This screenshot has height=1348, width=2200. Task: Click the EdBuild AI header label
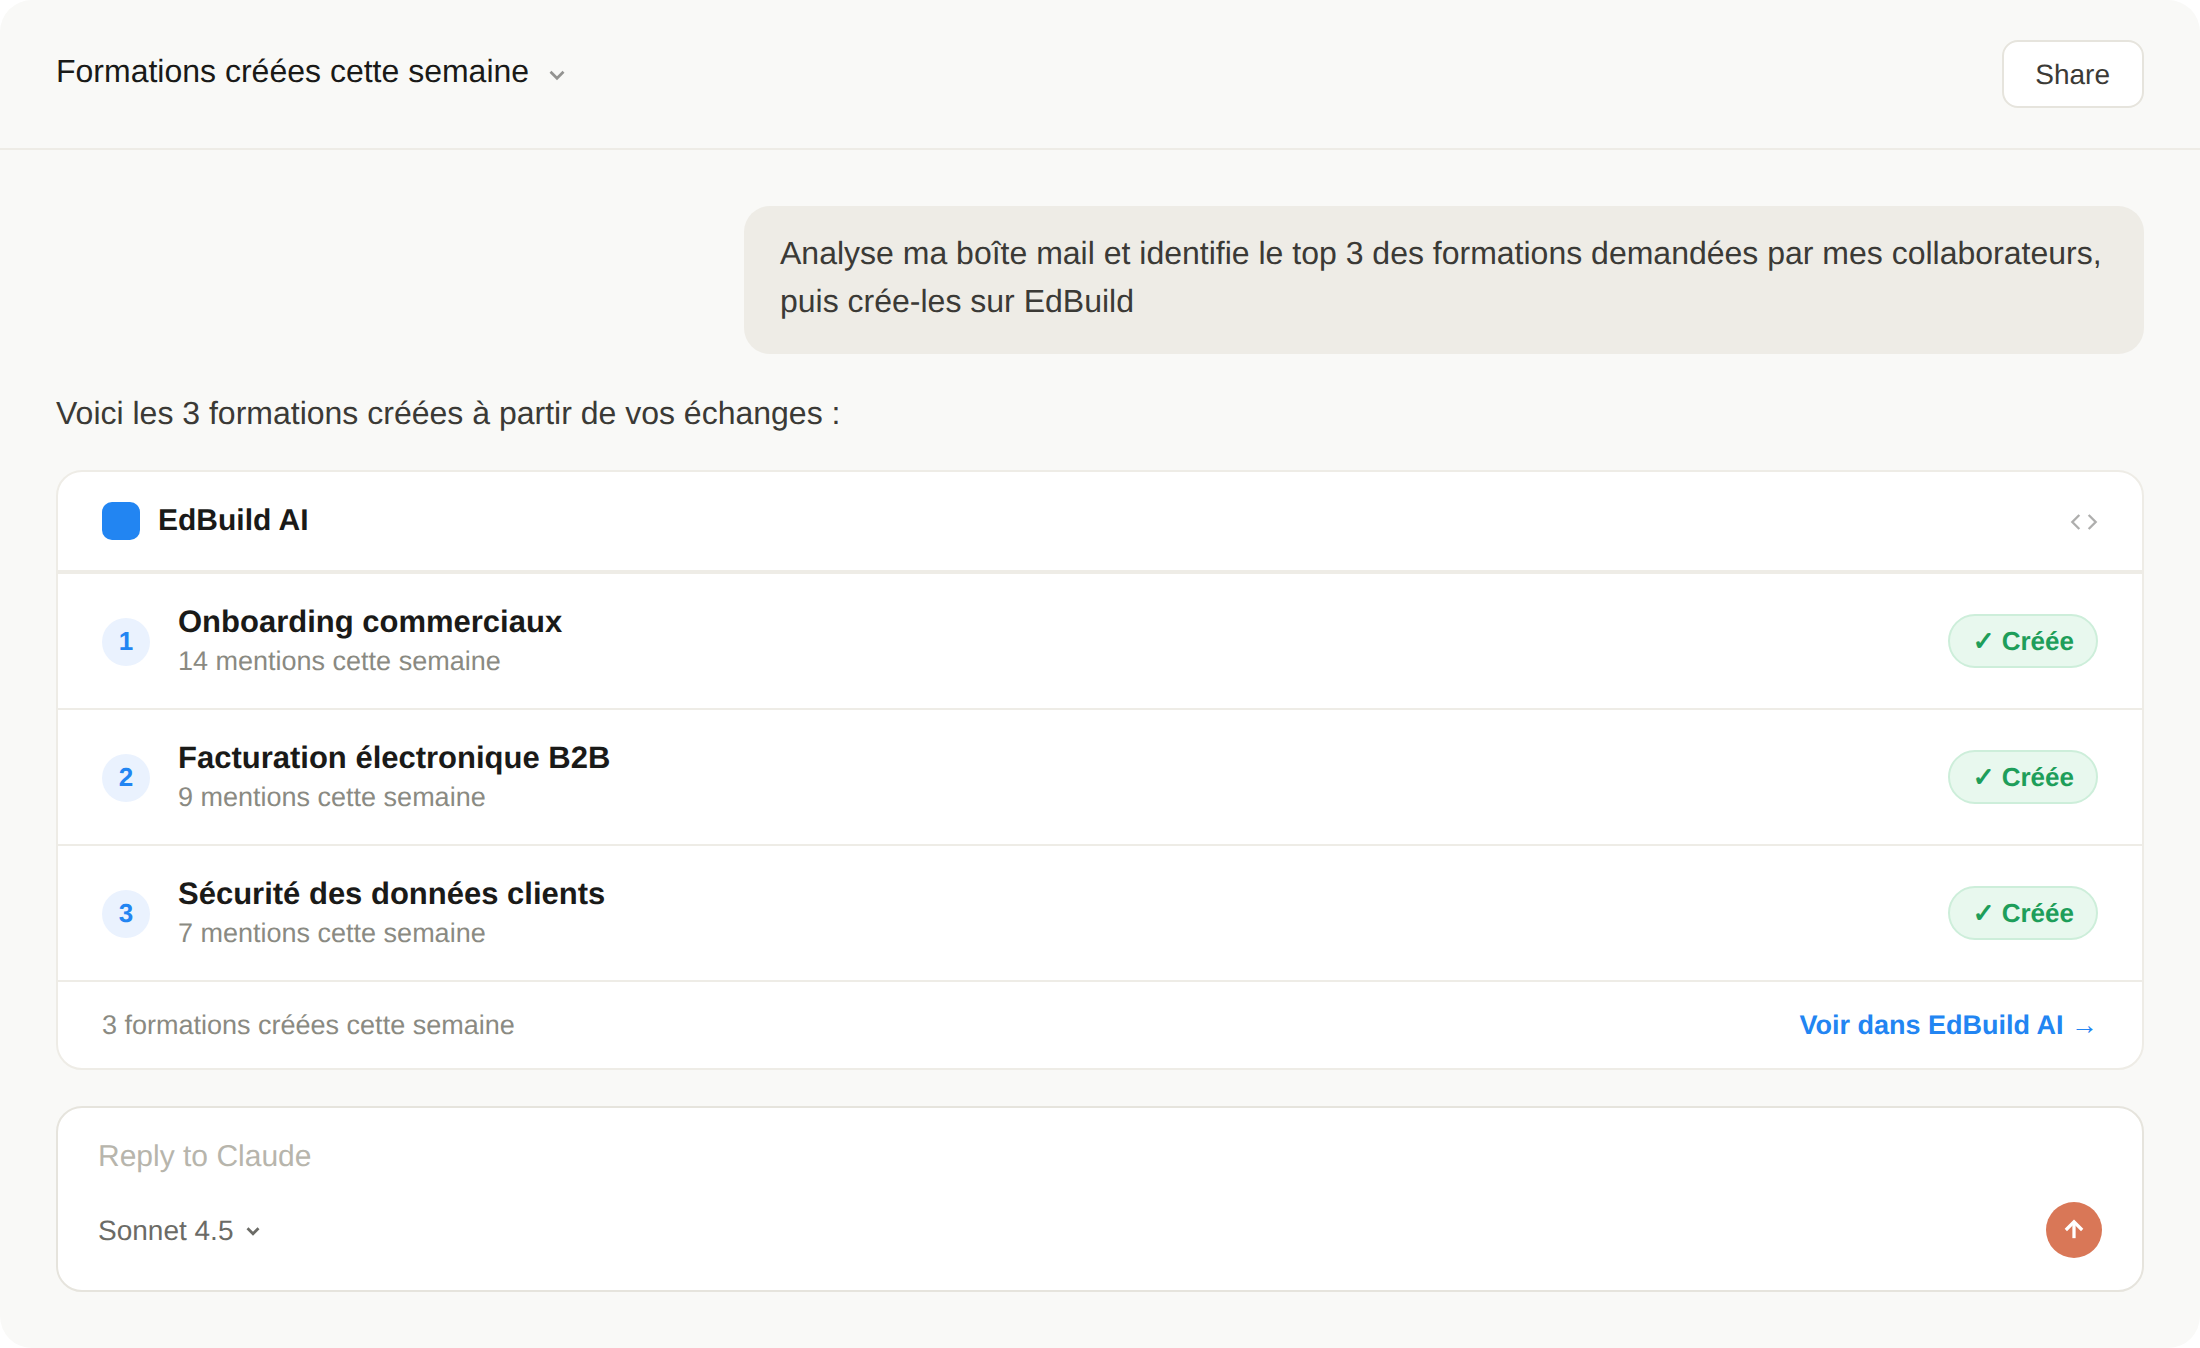233,520
